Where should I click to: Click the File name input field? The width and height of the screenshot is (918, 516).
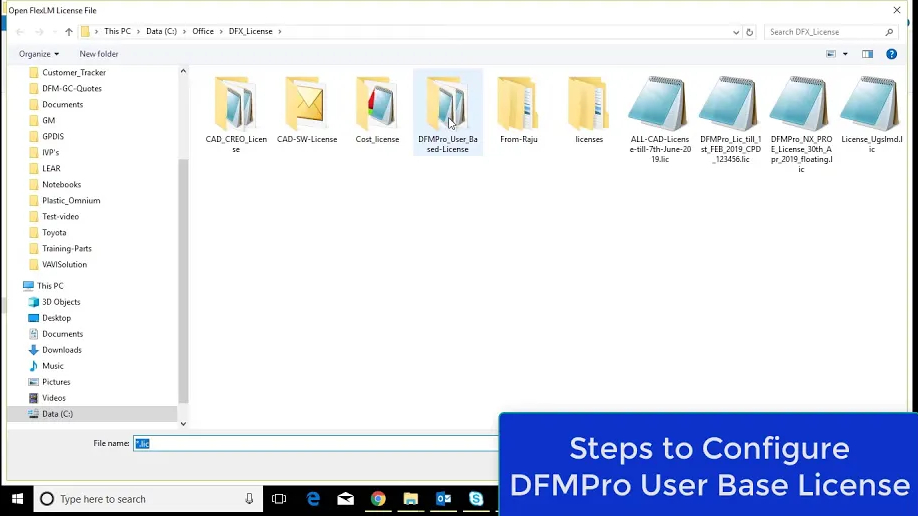point(316,443)
